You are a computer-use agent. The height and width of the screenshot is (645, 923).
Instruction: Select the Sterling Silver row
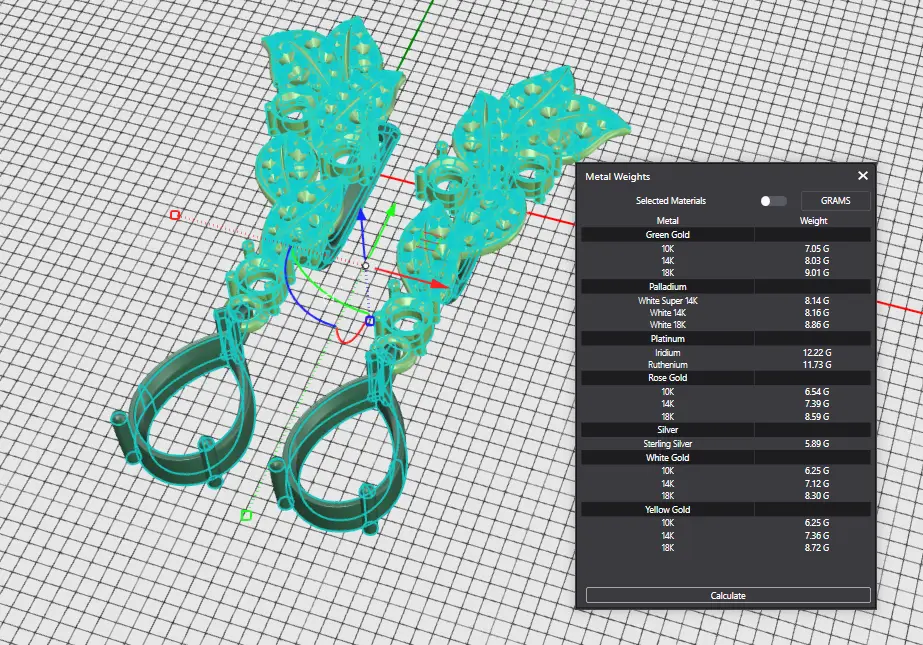coord(668,443)
